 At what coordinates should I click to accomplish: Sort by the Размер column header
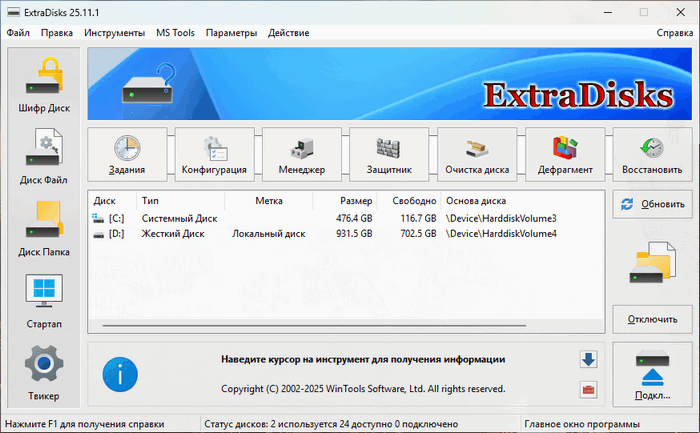point(345,201)
